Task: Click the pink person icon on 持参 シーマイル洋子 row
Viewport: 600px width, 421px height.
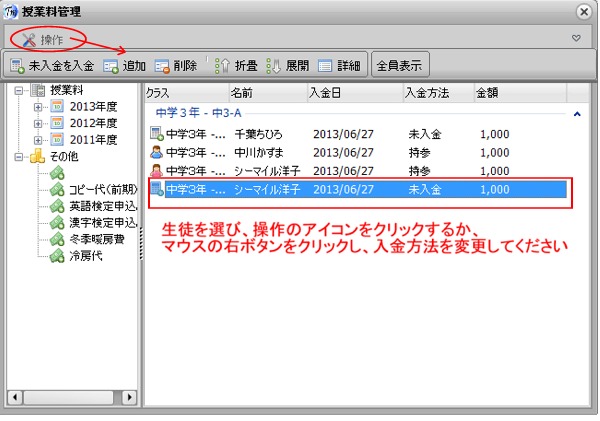Action: (157, 170)
